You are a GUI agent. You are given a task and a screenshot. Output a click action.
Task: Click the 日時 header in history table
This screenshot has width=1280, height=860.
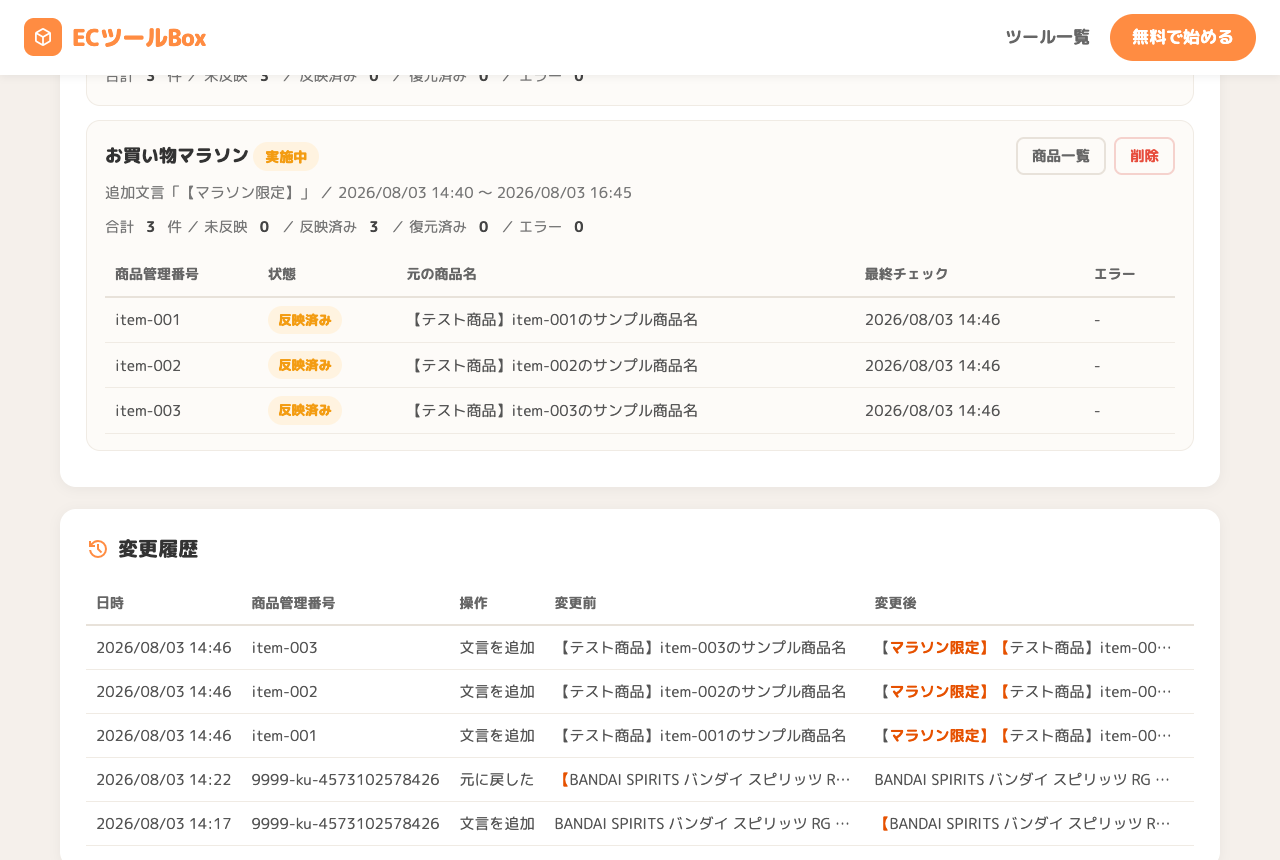[110, 603]
